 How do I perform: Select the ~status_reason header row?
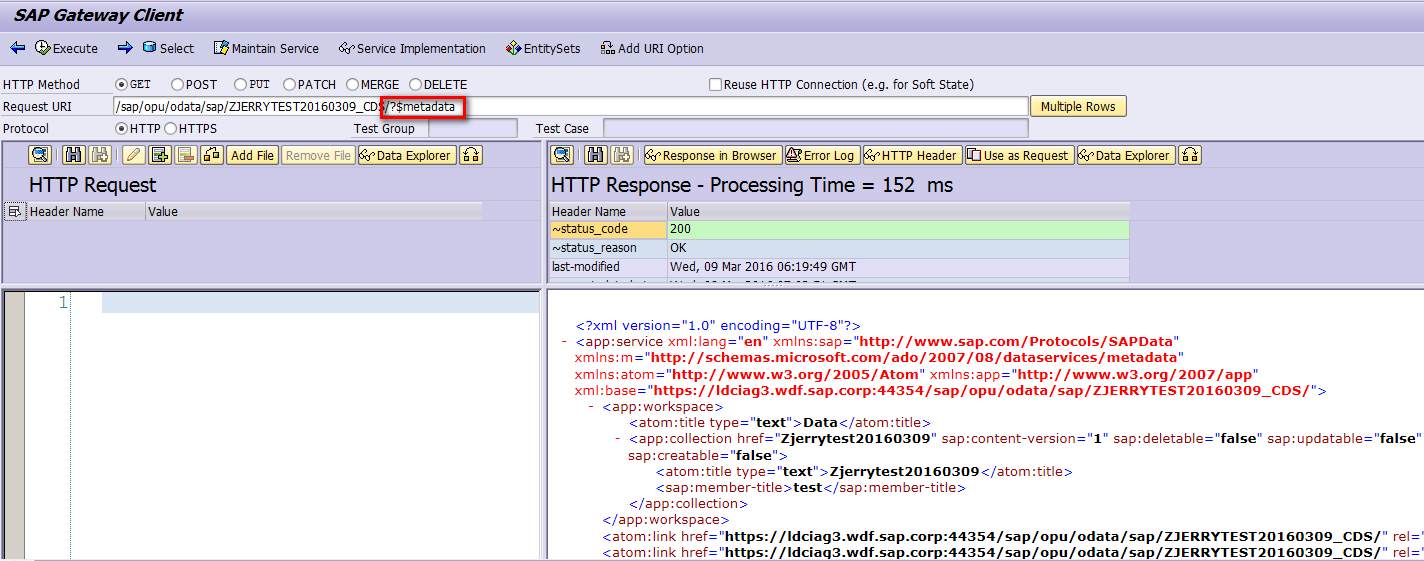pos(608,248)
